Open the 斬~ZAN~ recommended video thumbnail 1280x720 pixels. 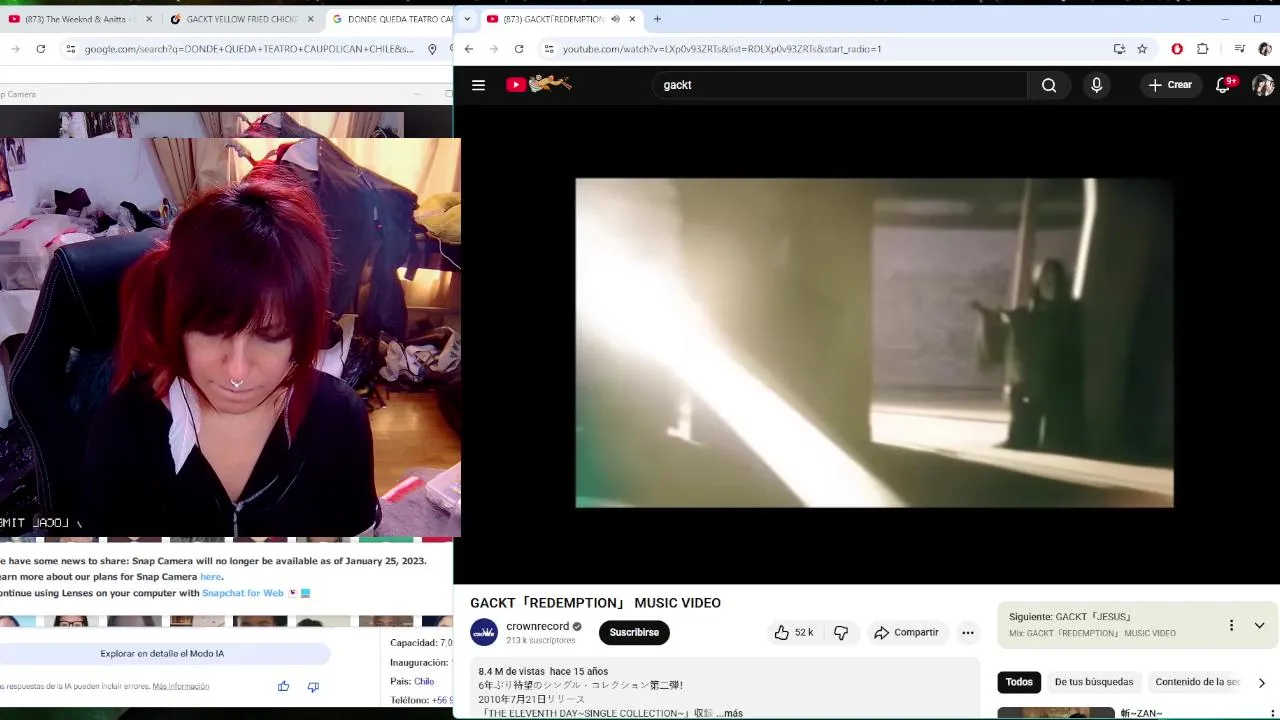click(1056, 713)
